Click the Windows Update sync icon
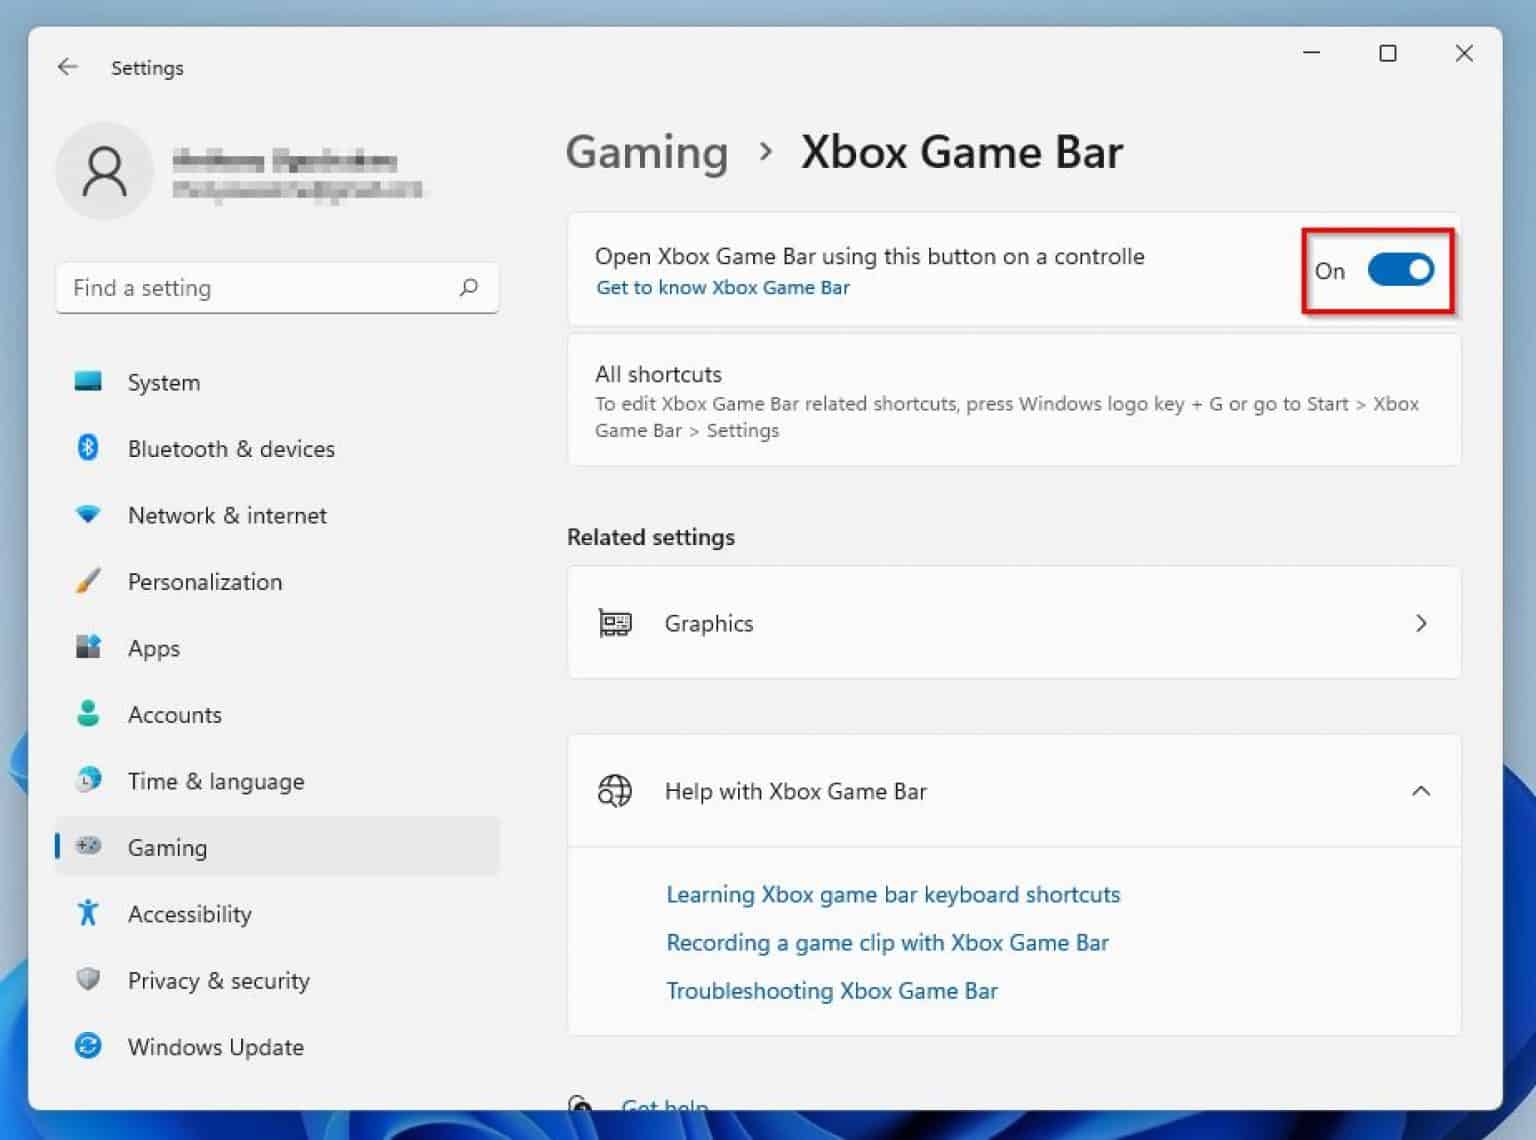This screenshot has height=1140, width=1536. 88,1046
